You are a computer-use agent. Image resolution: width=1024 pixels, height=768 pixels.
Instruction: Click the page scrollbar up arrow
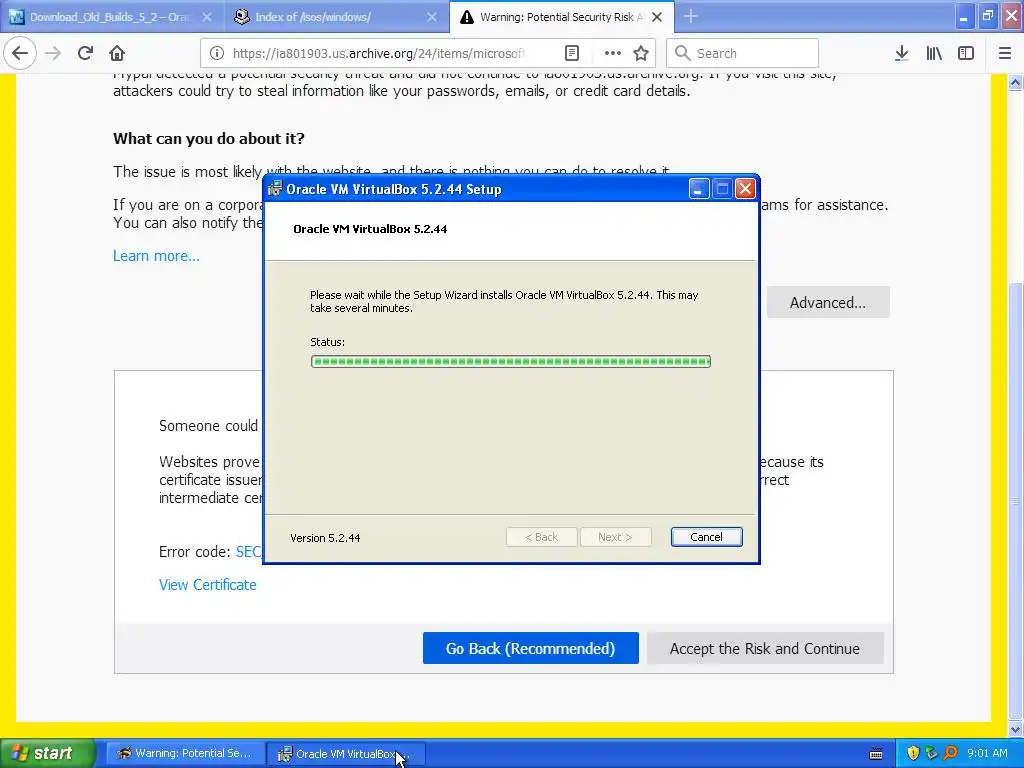pyautogui.click(x=1016, y=82)
